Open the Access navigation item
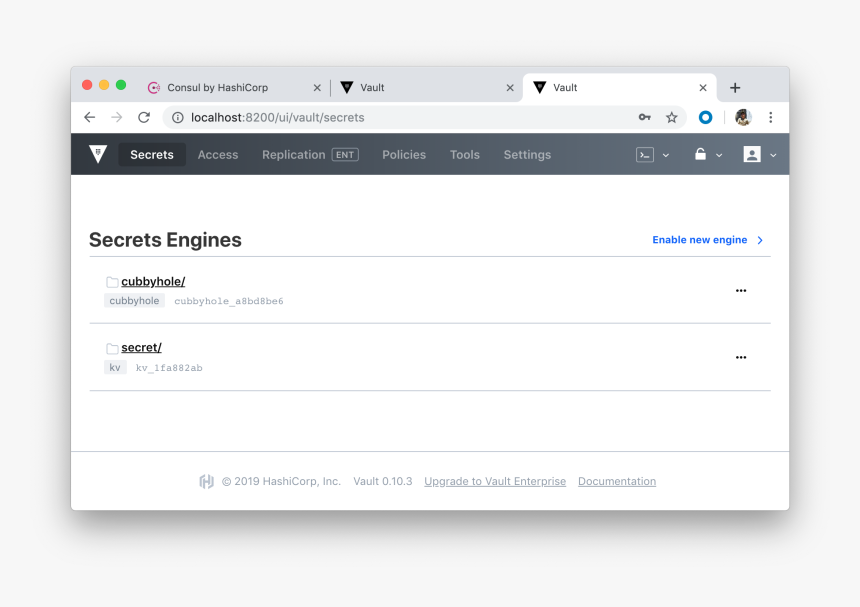The image size is (860, 607). pyautogui.click(x=218, y=155)
